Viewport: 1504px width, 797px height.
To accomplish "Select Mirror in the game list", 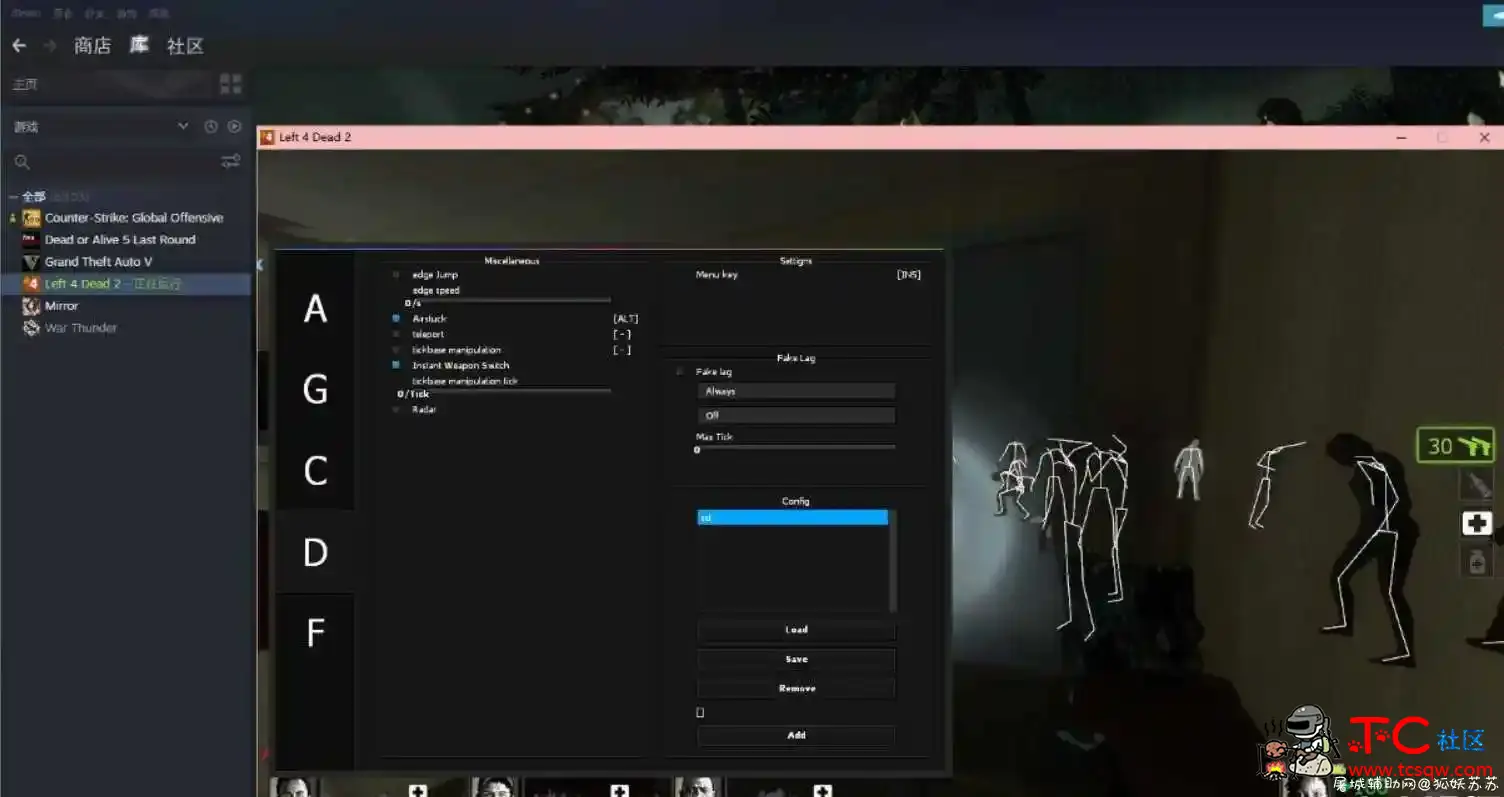I will tap(61, 306).
